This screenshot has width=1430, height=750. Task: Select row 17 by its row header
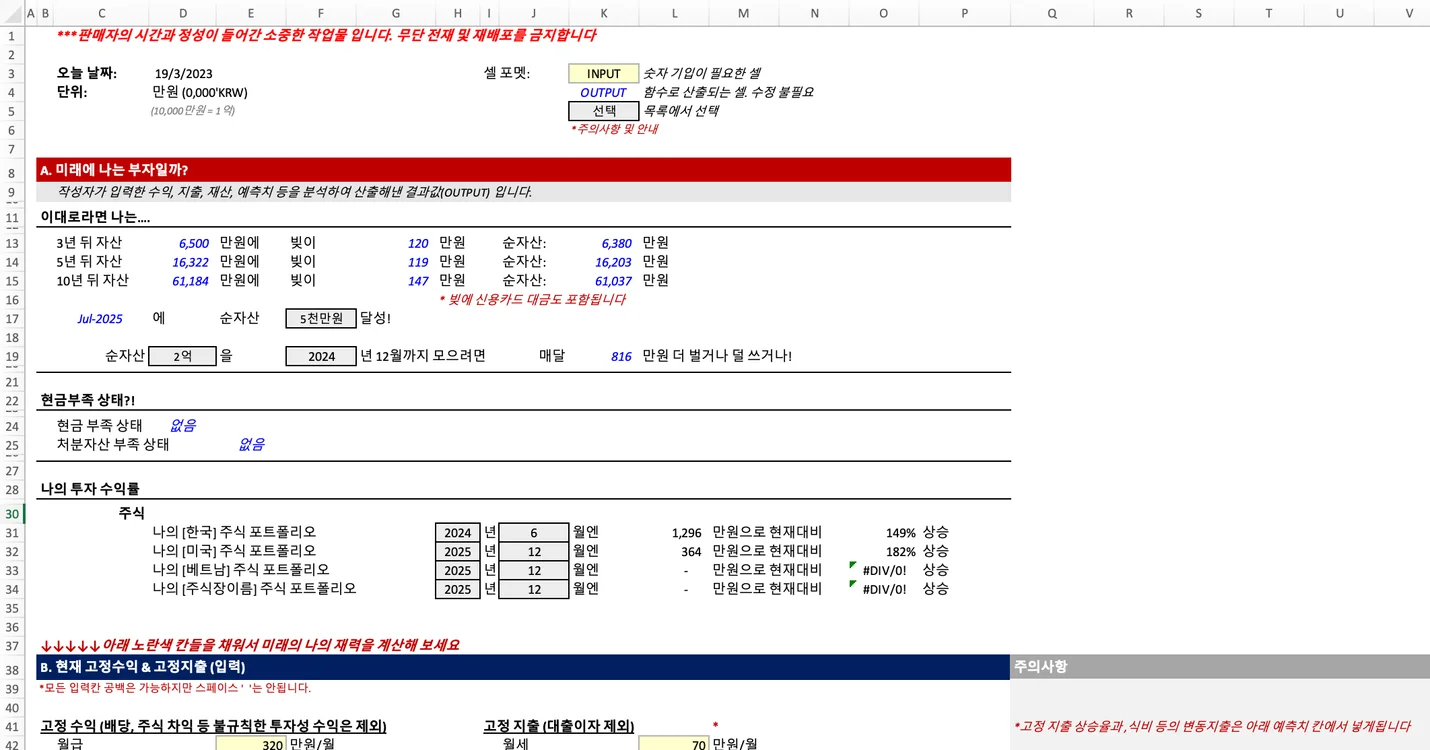point(12,319)
